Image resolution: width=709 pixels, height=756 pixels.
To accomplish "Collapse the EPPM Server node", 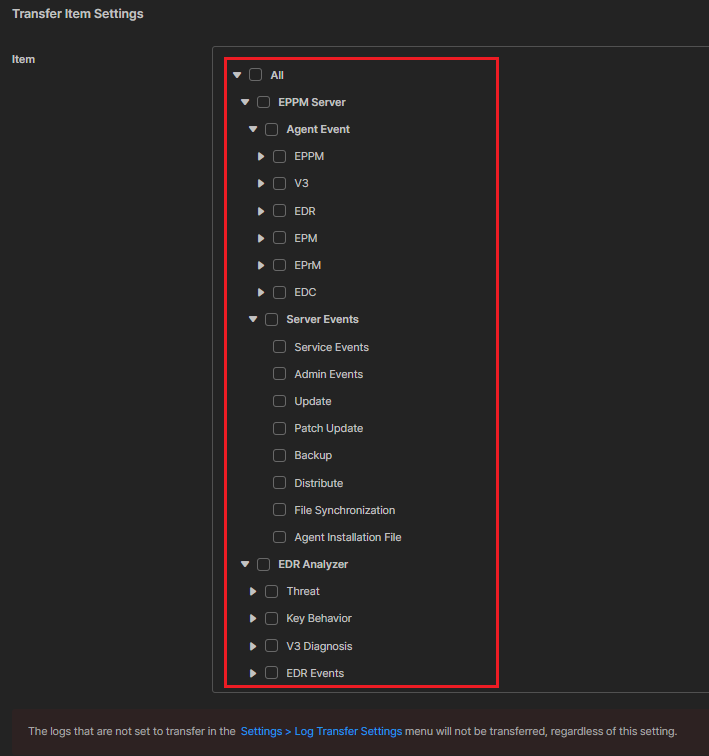I will 245,102.
